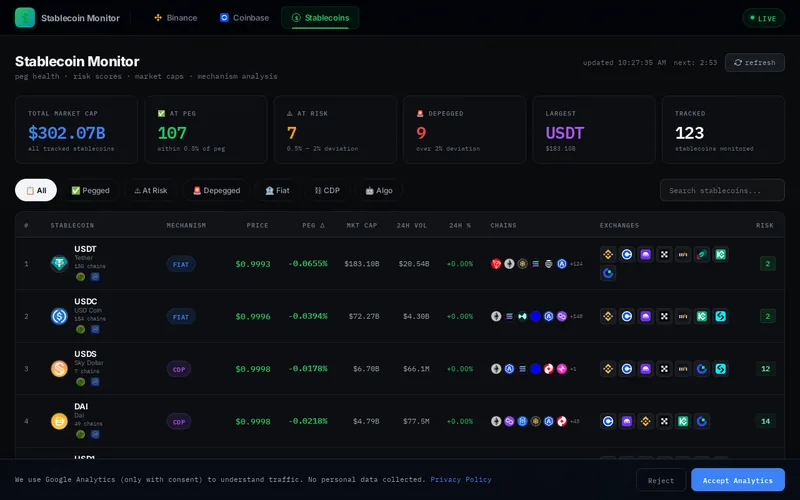Screen dimensions: 800x500
Task: Click the USDC coin logo
Action: [59, 316]
